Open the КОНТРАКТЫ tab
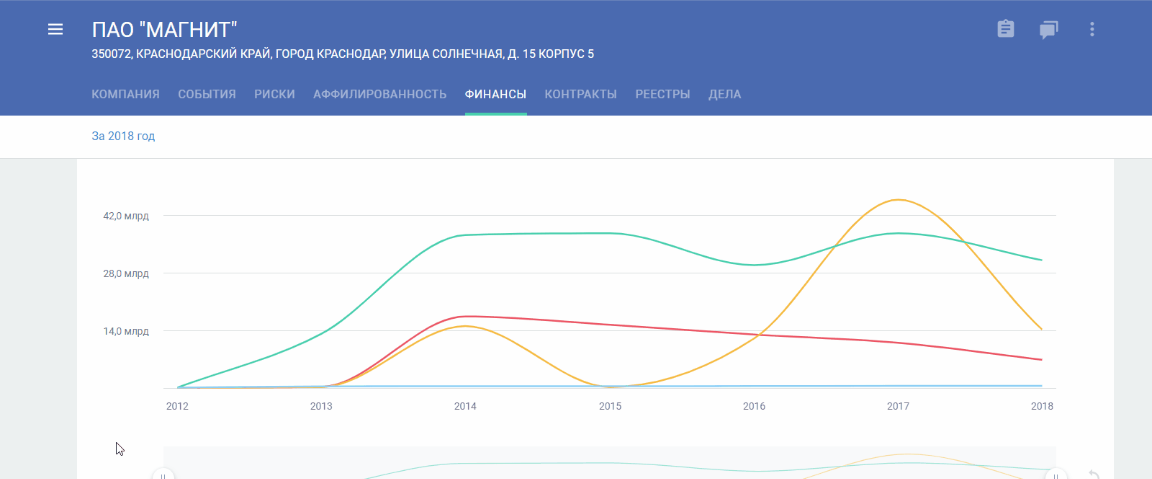The height and width of the screenshot is (479, 1152). coord(580,94)
